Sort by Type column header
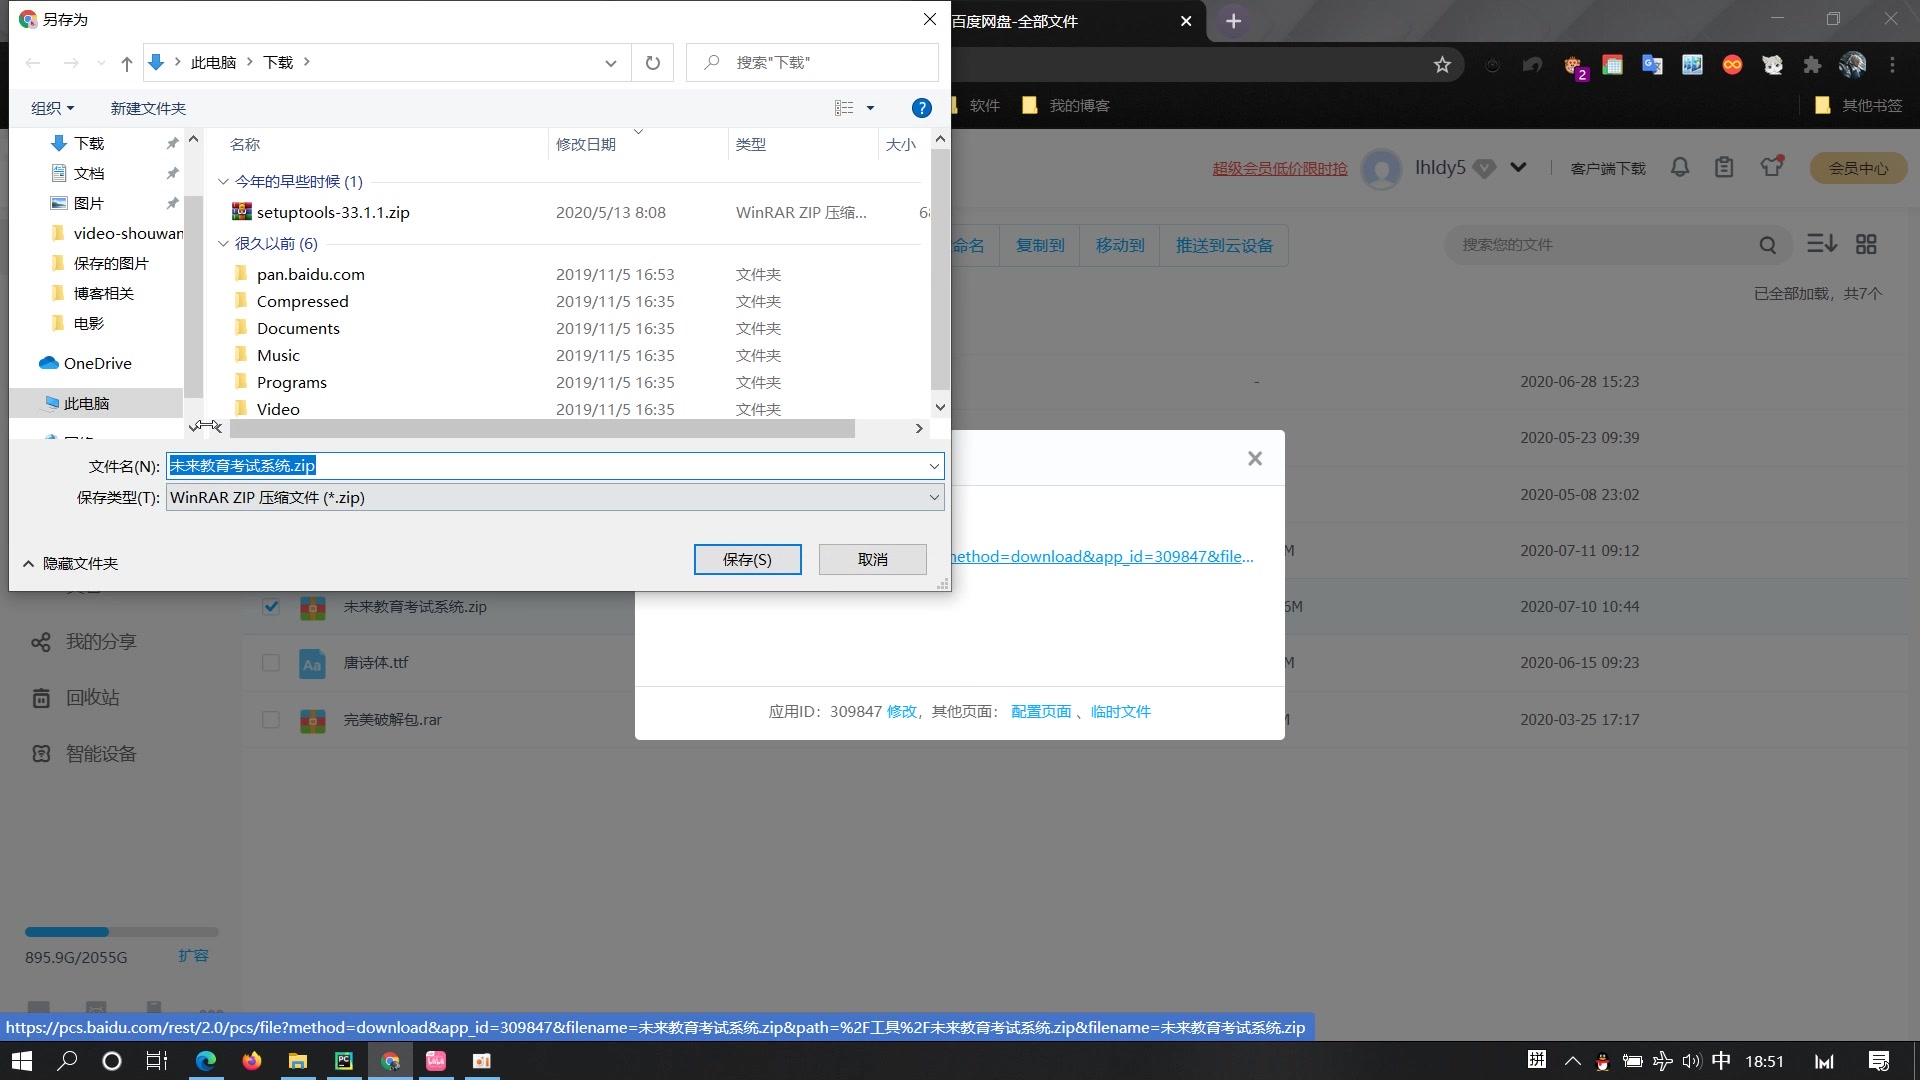Viewport: 1920px width, 1080px height. coord(751,144)
